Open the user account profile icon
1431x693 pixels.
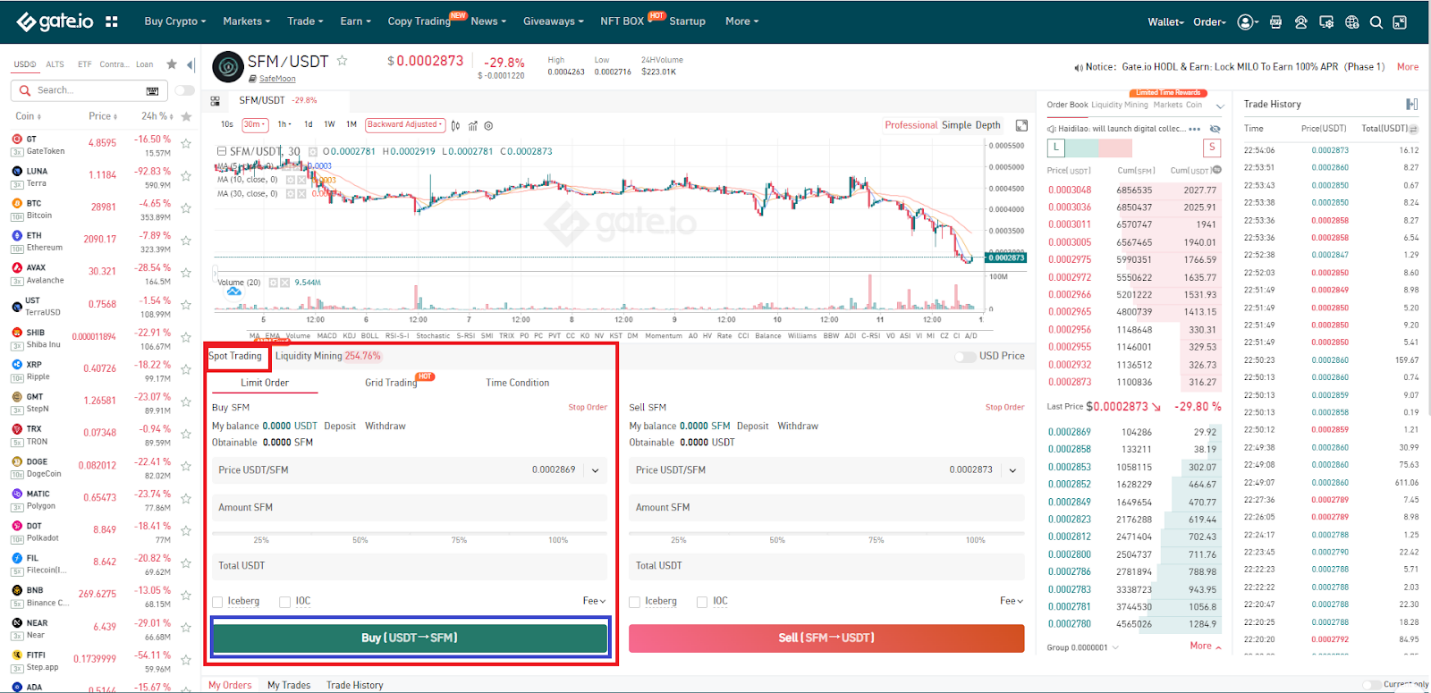pyautogui.click(x=1246, y=21)
